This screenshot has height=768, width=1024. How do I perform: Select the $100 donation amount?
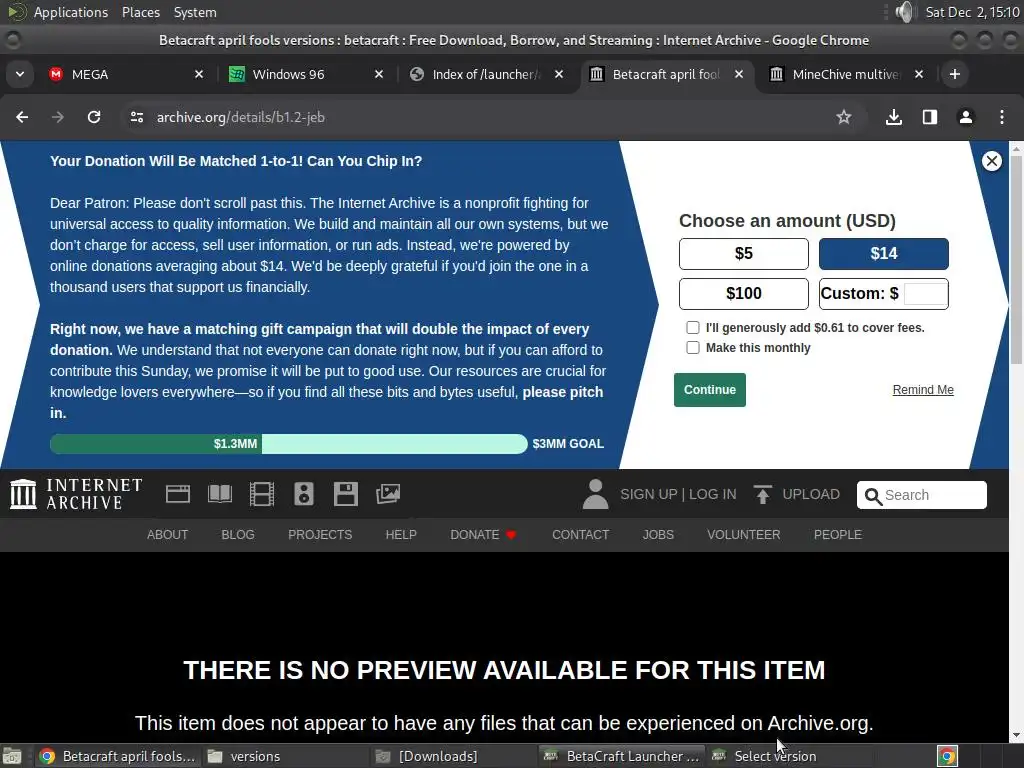(x=744, y=294)
